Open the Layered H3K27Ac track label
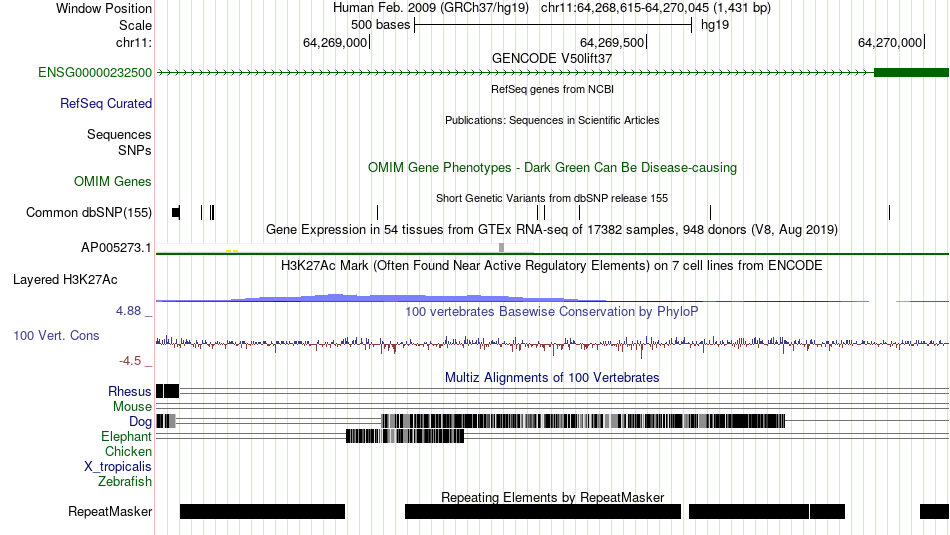Image resolution: width=950 pixels, height=535 pixels. [65, 280]
